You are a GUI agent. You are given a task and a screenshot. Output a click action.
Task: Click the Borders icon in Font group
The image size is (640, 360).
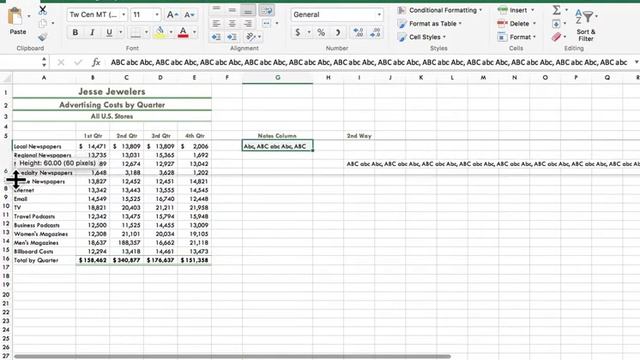point(135,32)
